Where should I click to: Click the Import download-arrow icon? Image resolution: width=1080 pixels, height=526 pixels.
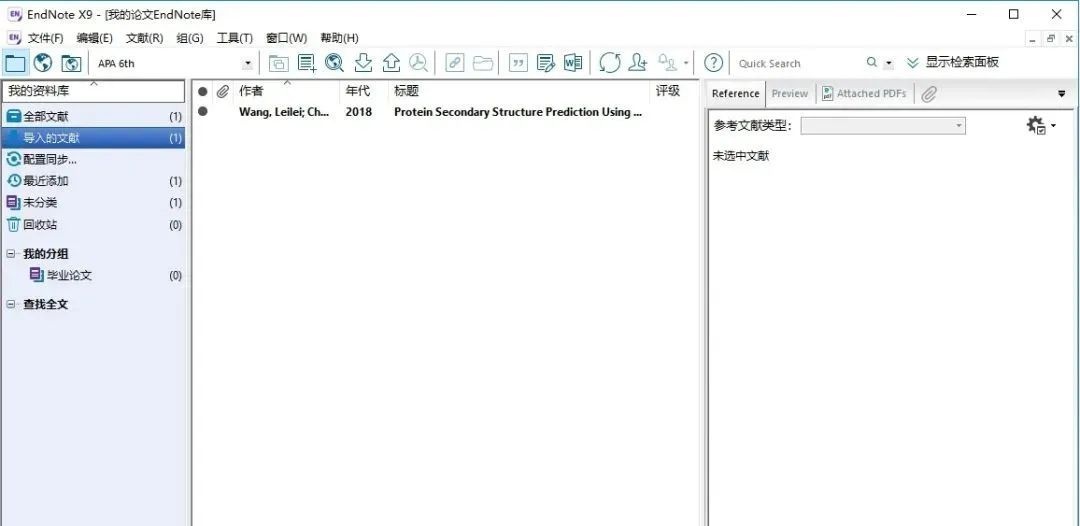(x=363, y=63)
